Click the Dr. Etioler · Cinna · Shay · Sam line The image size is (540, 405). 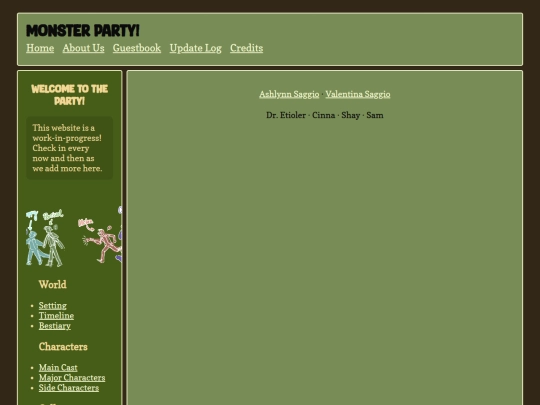pyautogui.click(x=324, y=115)
